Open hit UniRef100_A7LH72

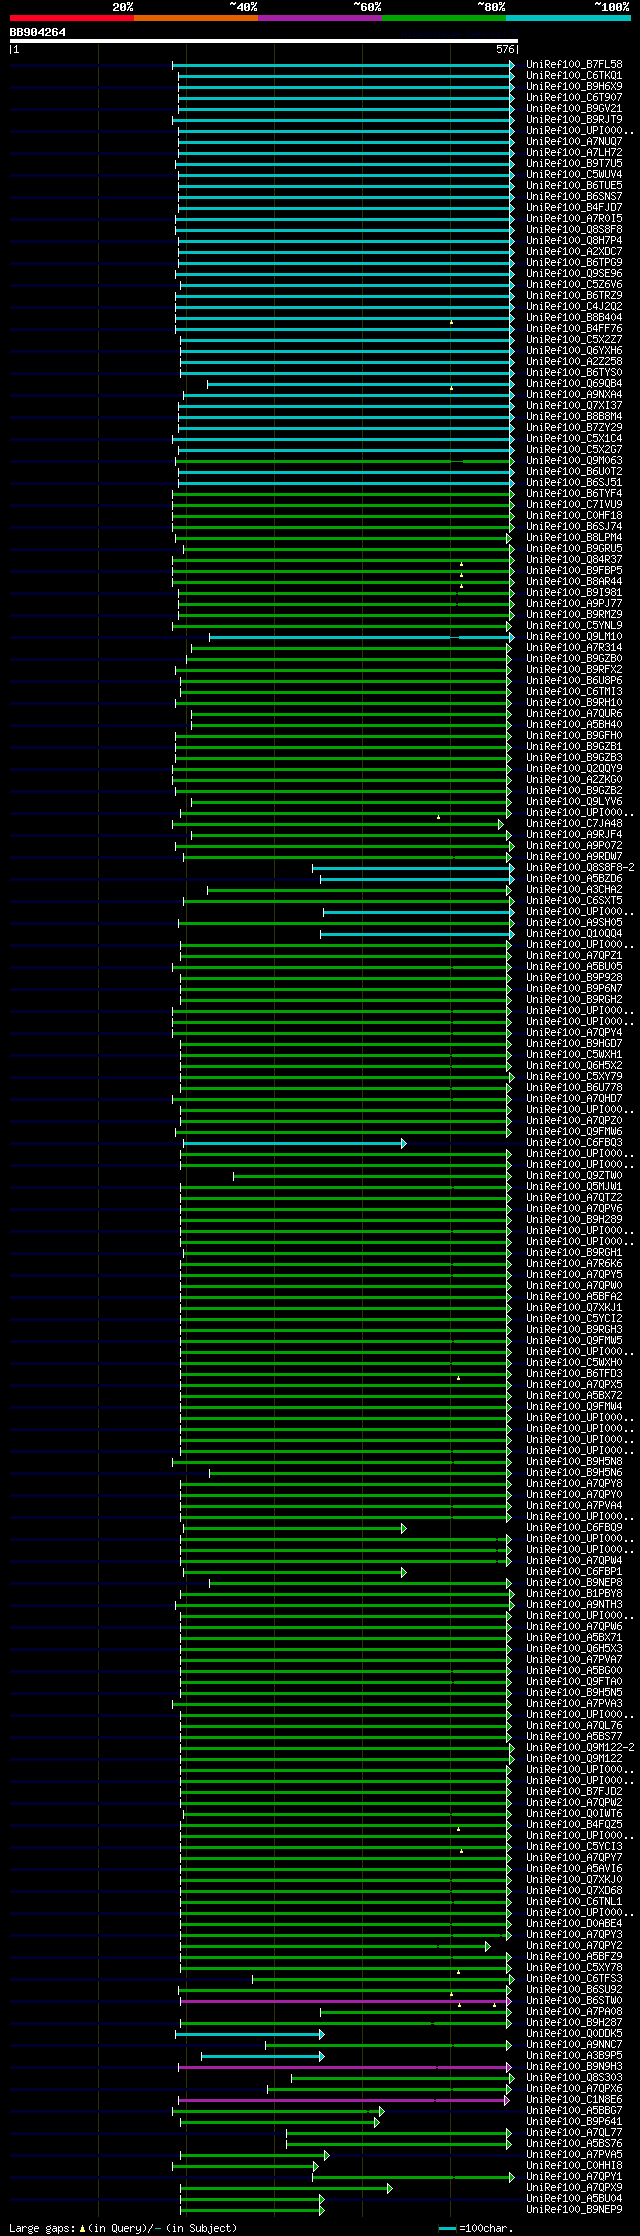(574, 153)
